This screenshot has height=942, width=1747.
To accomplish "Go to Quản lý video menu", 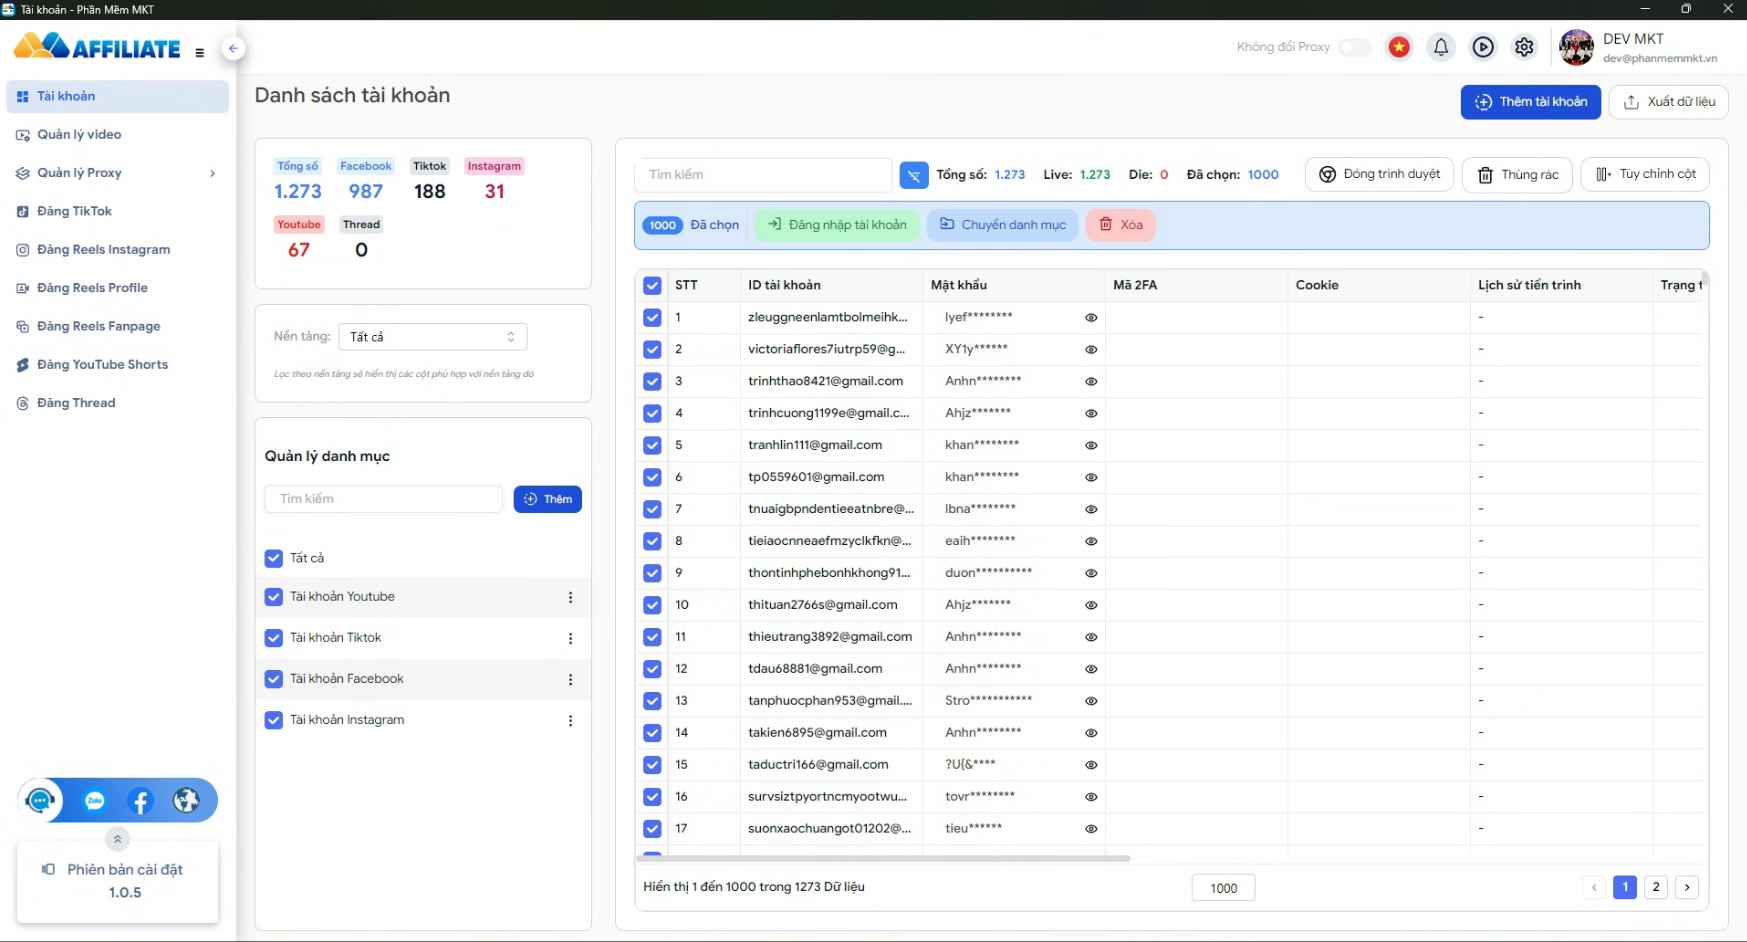I will (79, 135).
